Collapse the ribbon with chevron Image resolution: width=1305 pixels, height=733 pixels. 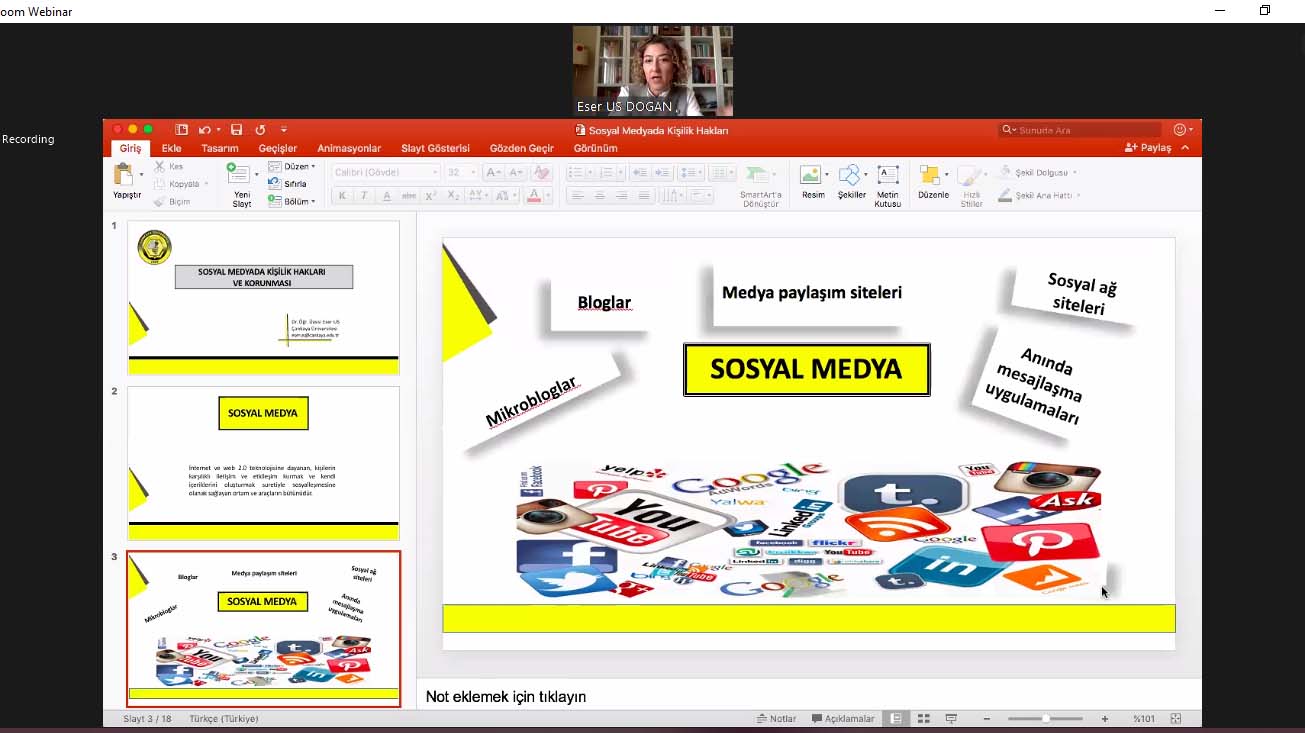(1185, 148)
